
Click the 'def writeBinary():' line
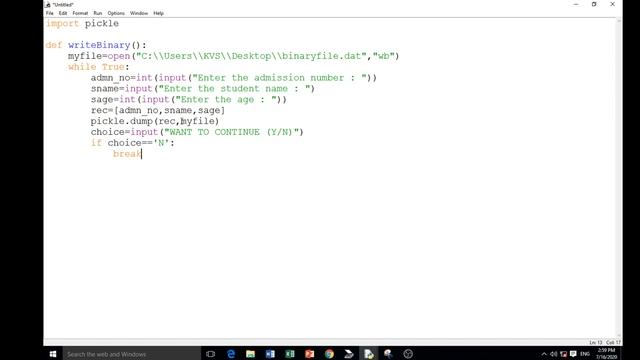(96, 45)
